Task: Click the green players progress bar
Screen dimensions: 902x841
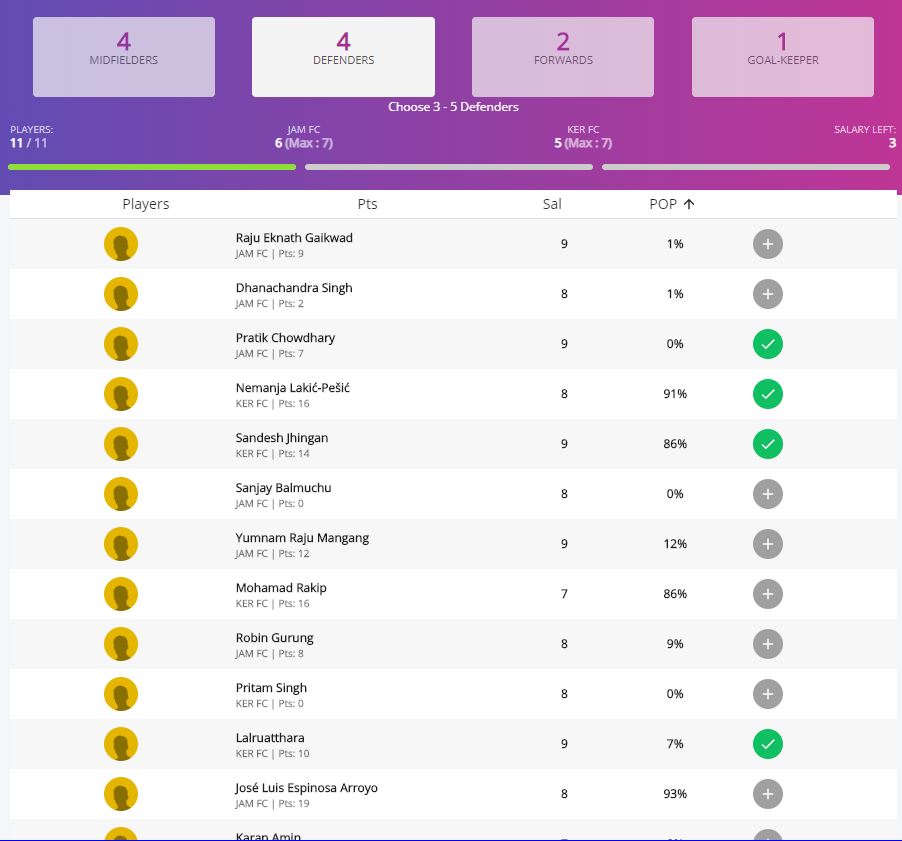Action: (x=152, y=167)
